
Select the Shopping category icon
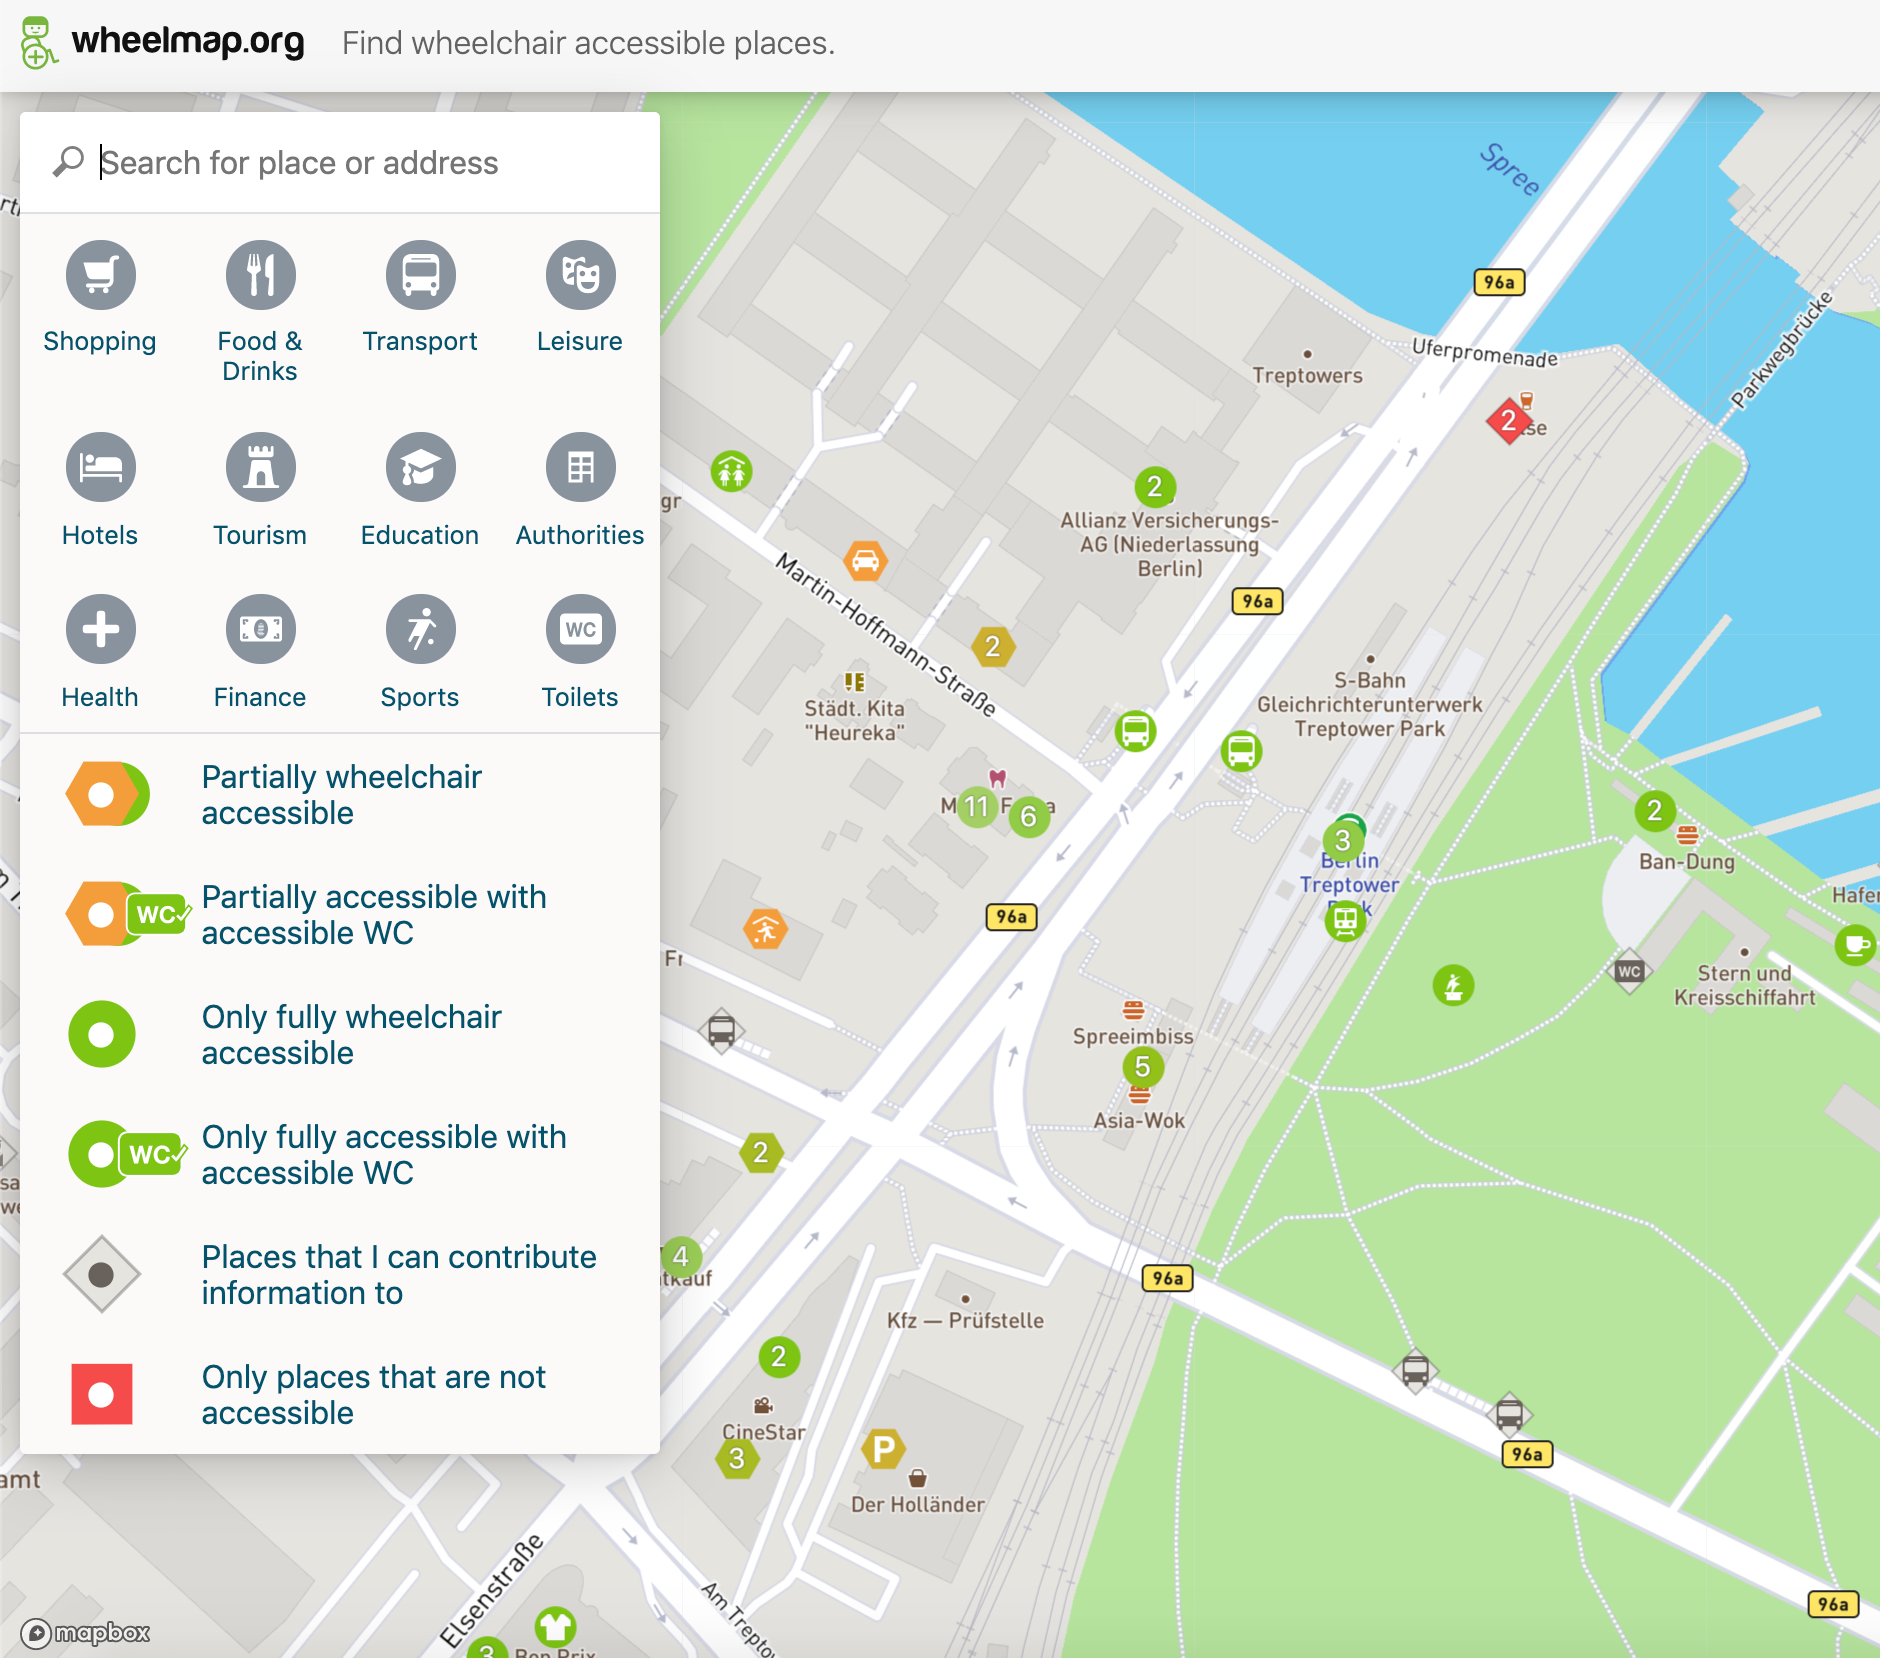point(99,274)
